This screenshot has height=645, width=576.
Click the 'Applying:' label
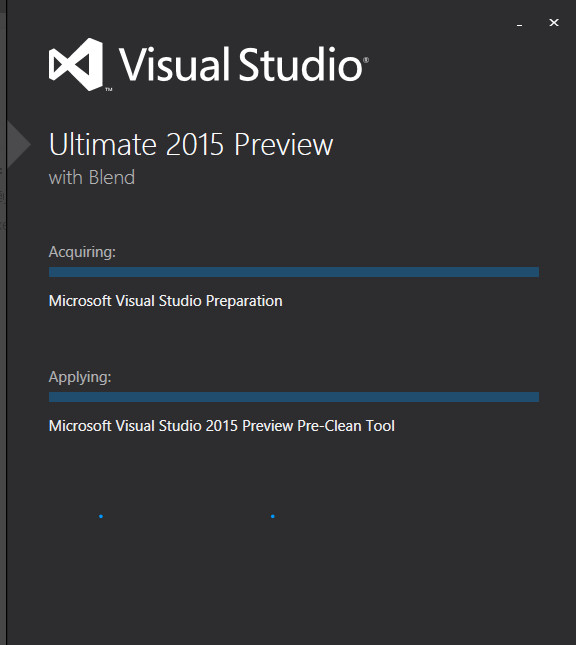coord(80,377)
